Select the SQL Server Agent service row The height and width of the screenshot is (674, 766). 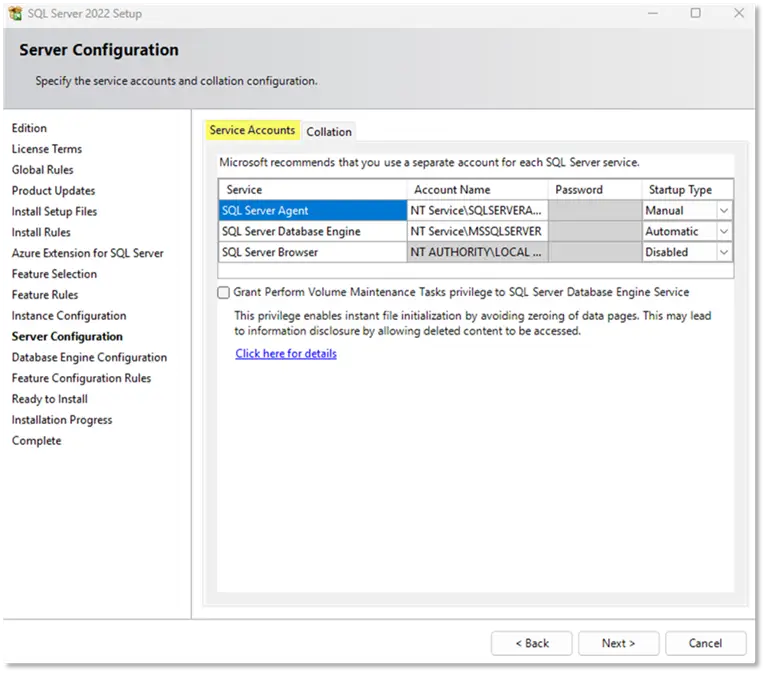point(312,211)
